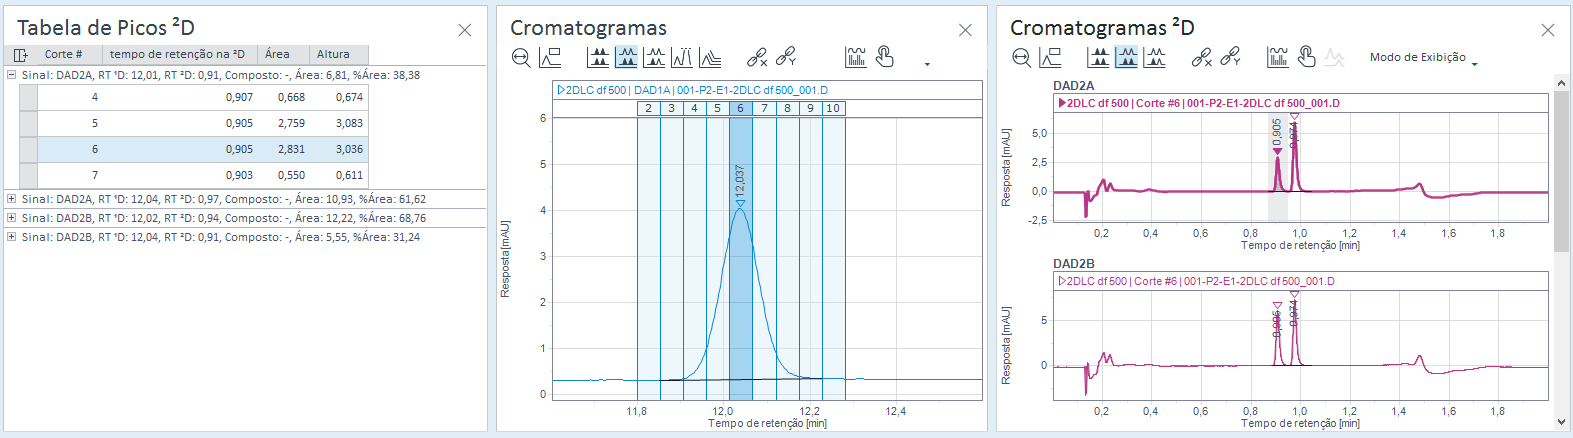Viewport: 1573px width, 438px height.
Task: Select peak table row for cut 7
Action: click(194, 175)
